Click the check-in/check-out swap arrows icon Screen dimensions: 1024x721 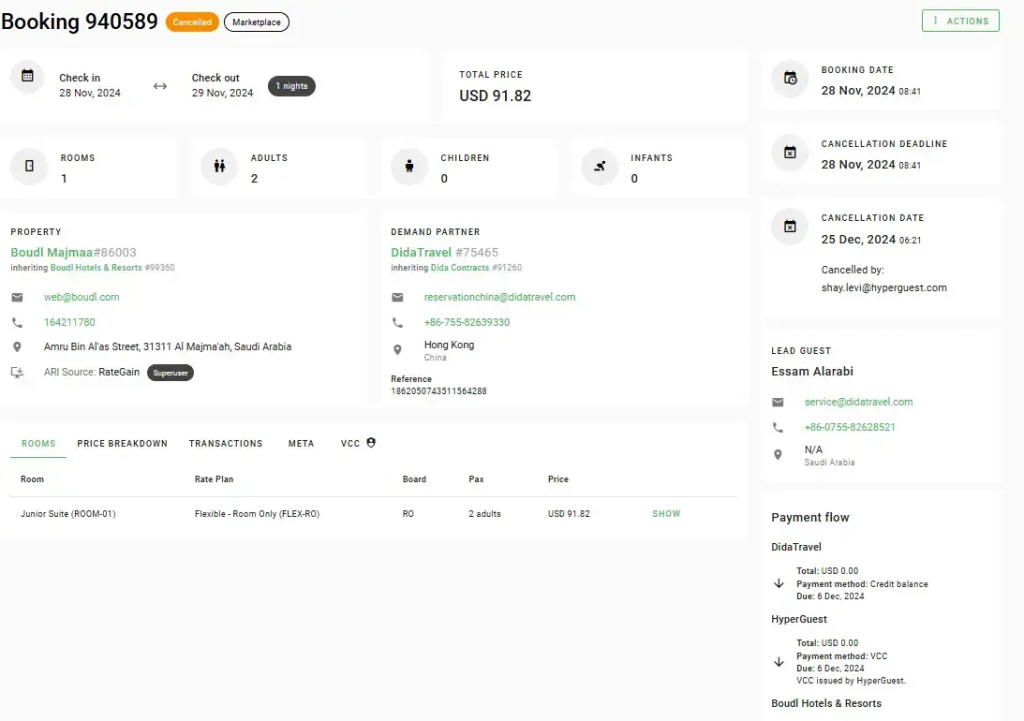pyautogui.click(x=160, y=86)
